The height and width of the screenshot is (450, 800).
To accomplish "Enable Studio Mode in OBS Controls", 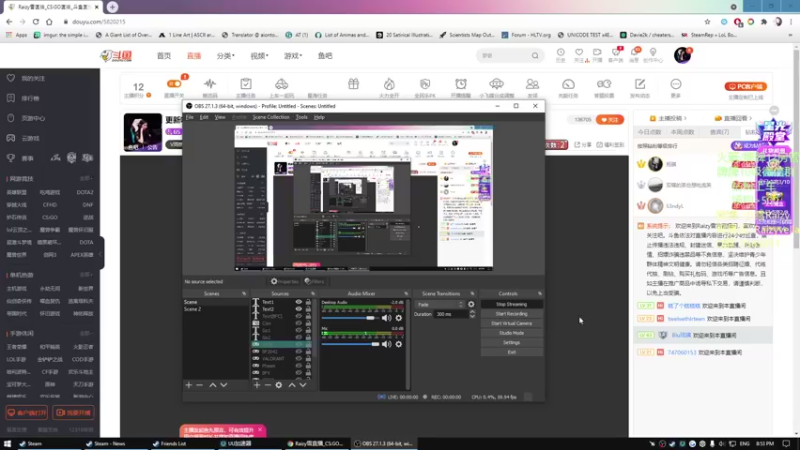I will click(511, 333).
